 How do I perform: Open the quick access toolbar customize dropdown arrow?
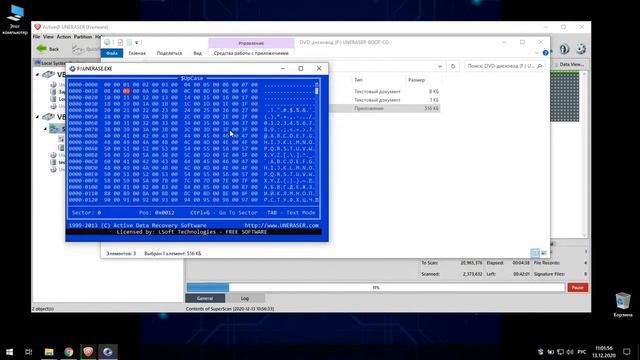coord(137,42)
